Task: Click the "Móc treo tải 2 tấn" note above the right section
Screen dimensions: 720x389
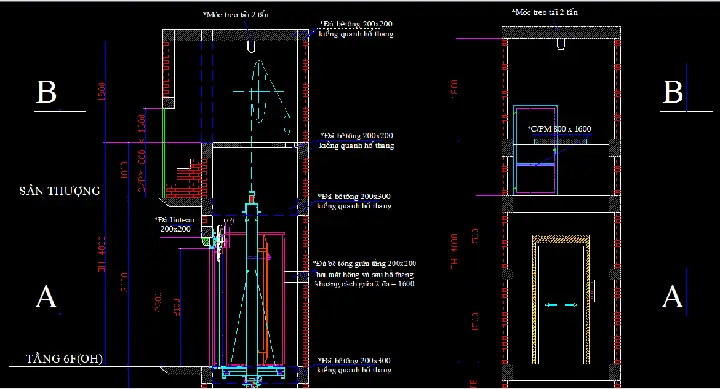Action: [545, 12]
